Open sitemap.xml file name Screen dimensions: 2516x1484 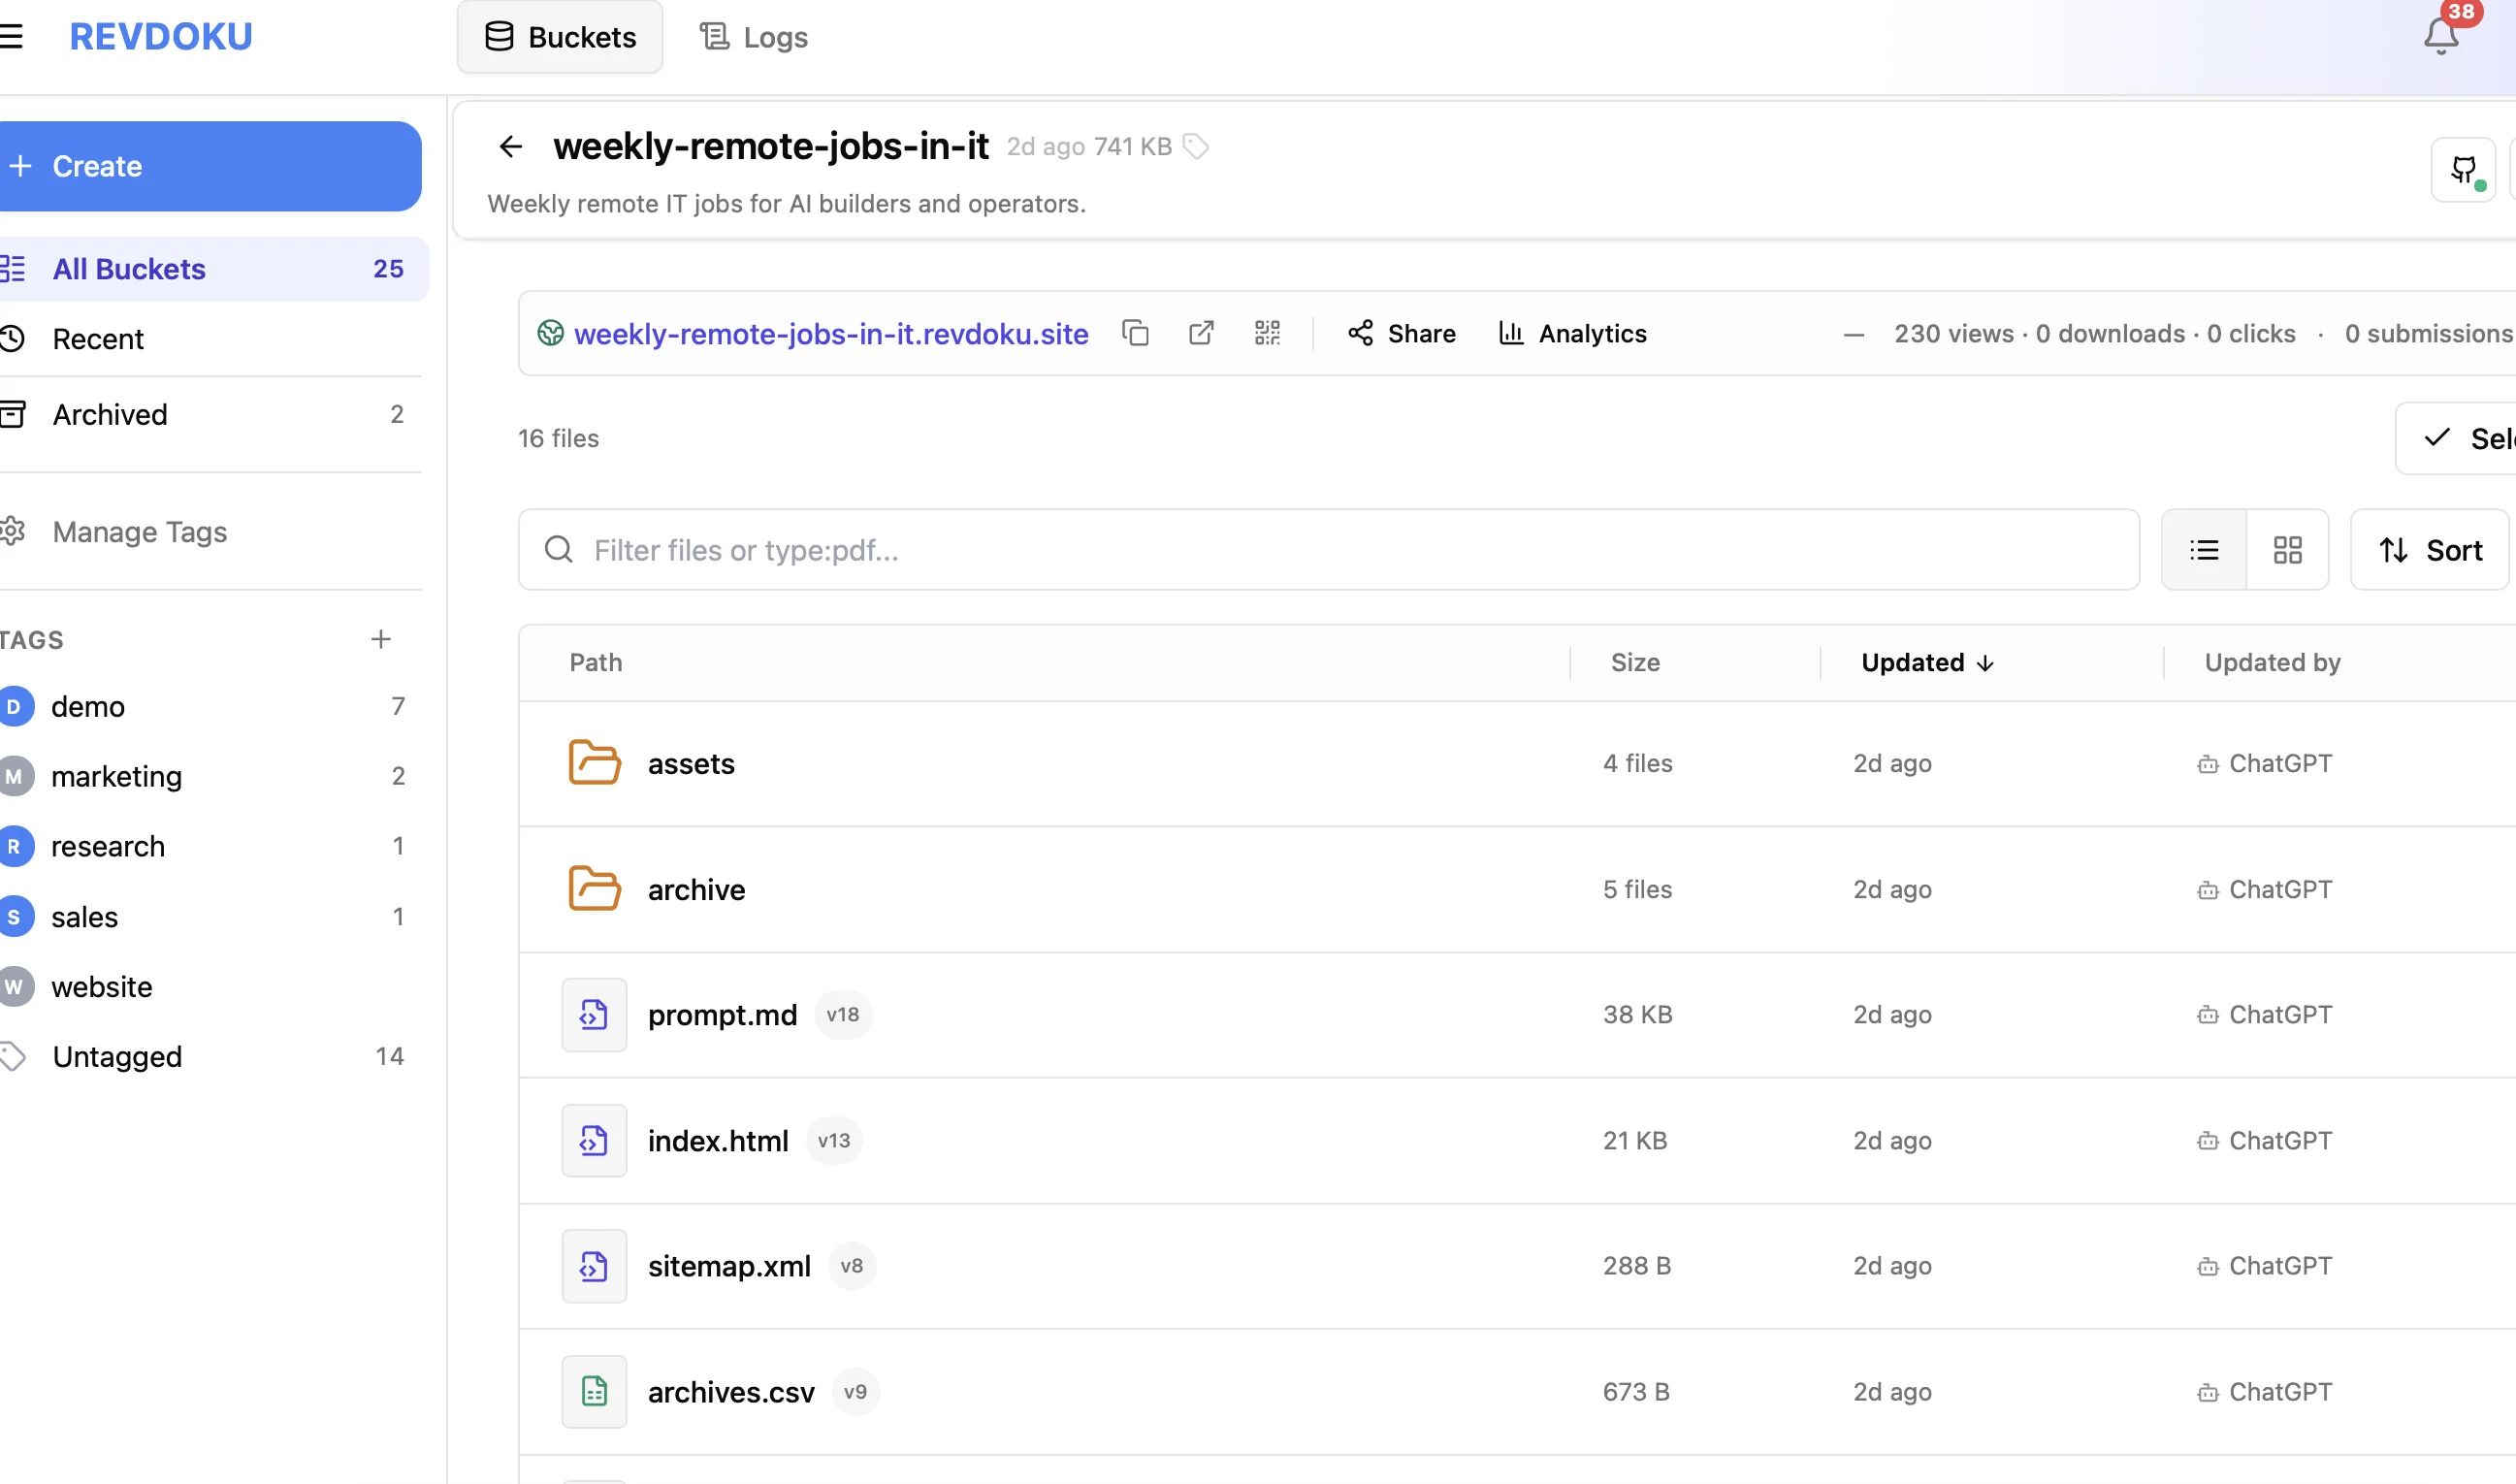[729, 1266]
